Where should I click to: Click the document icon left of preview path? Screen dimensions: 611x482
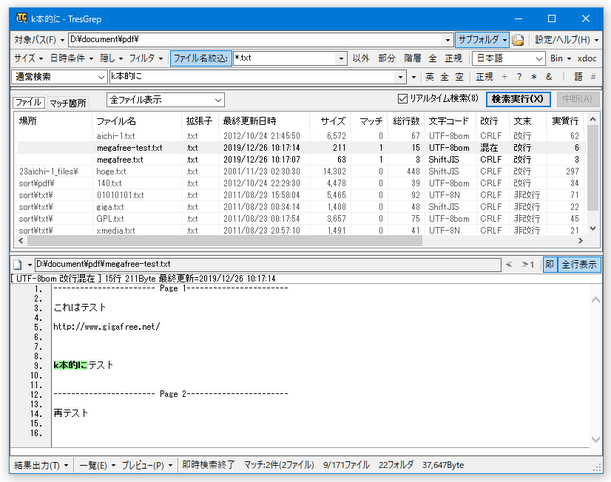[18, 265]
